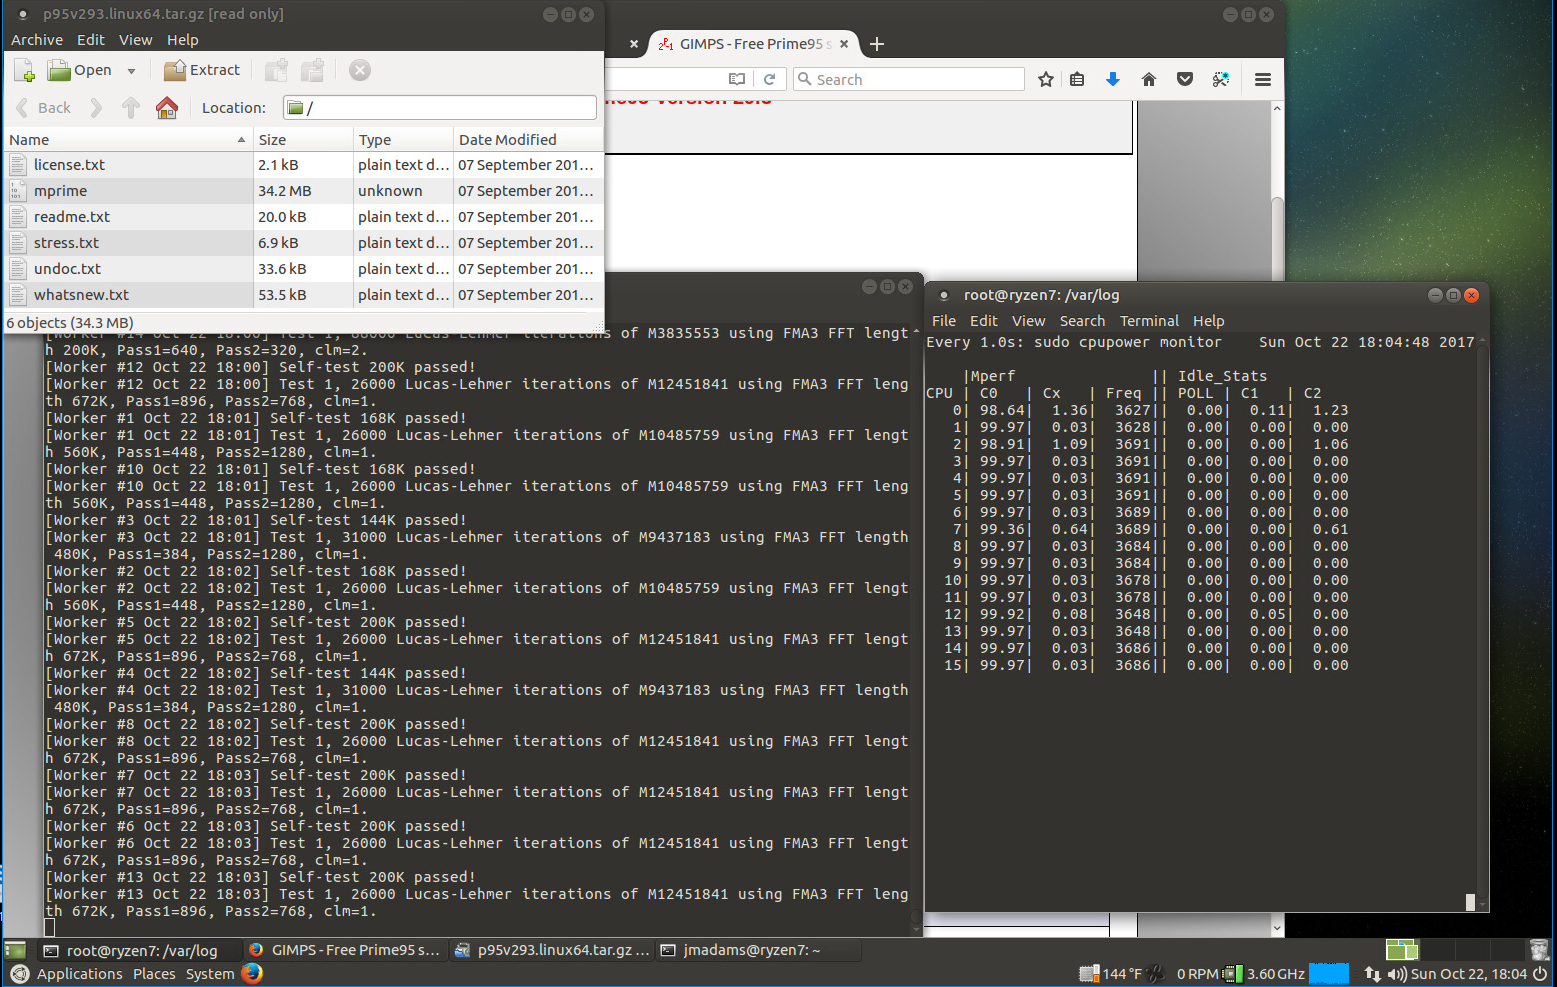Extract the archive files
1557x987 pixels.
coord(203,70)
